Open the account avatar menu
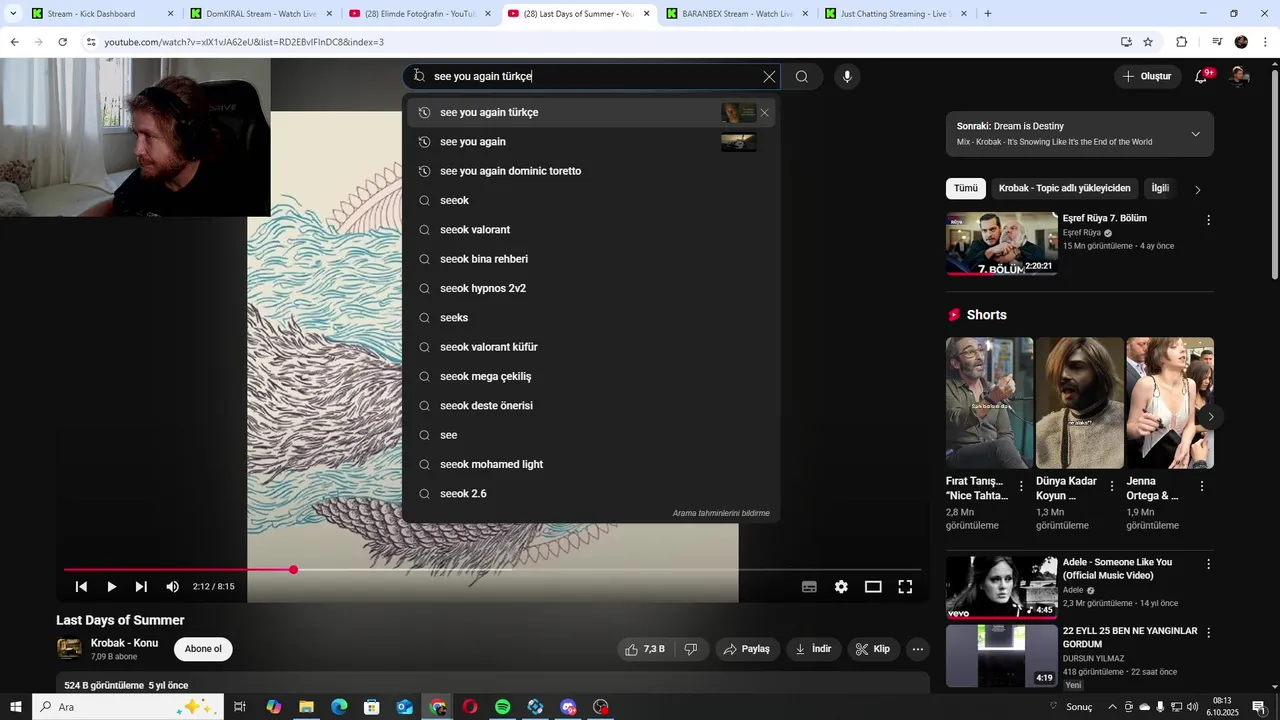 tap(1239, 77)
